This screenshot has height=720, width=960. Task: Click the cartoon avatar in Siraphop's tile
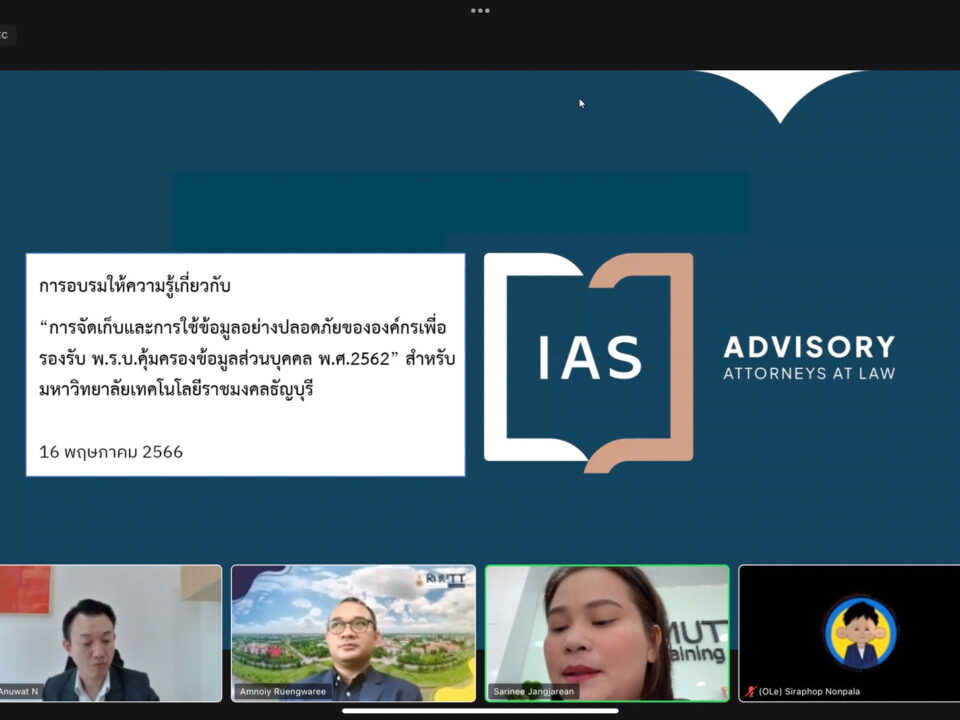[860, 632]
